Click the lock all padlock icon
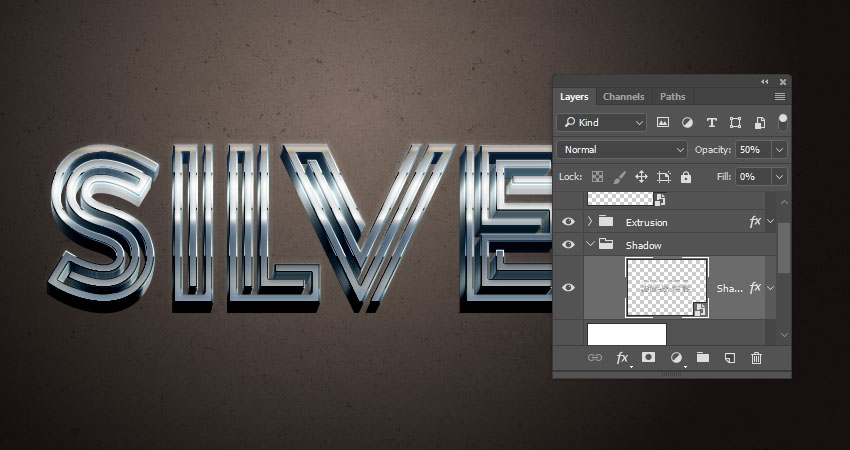The image size is (850, 450). 686,176
